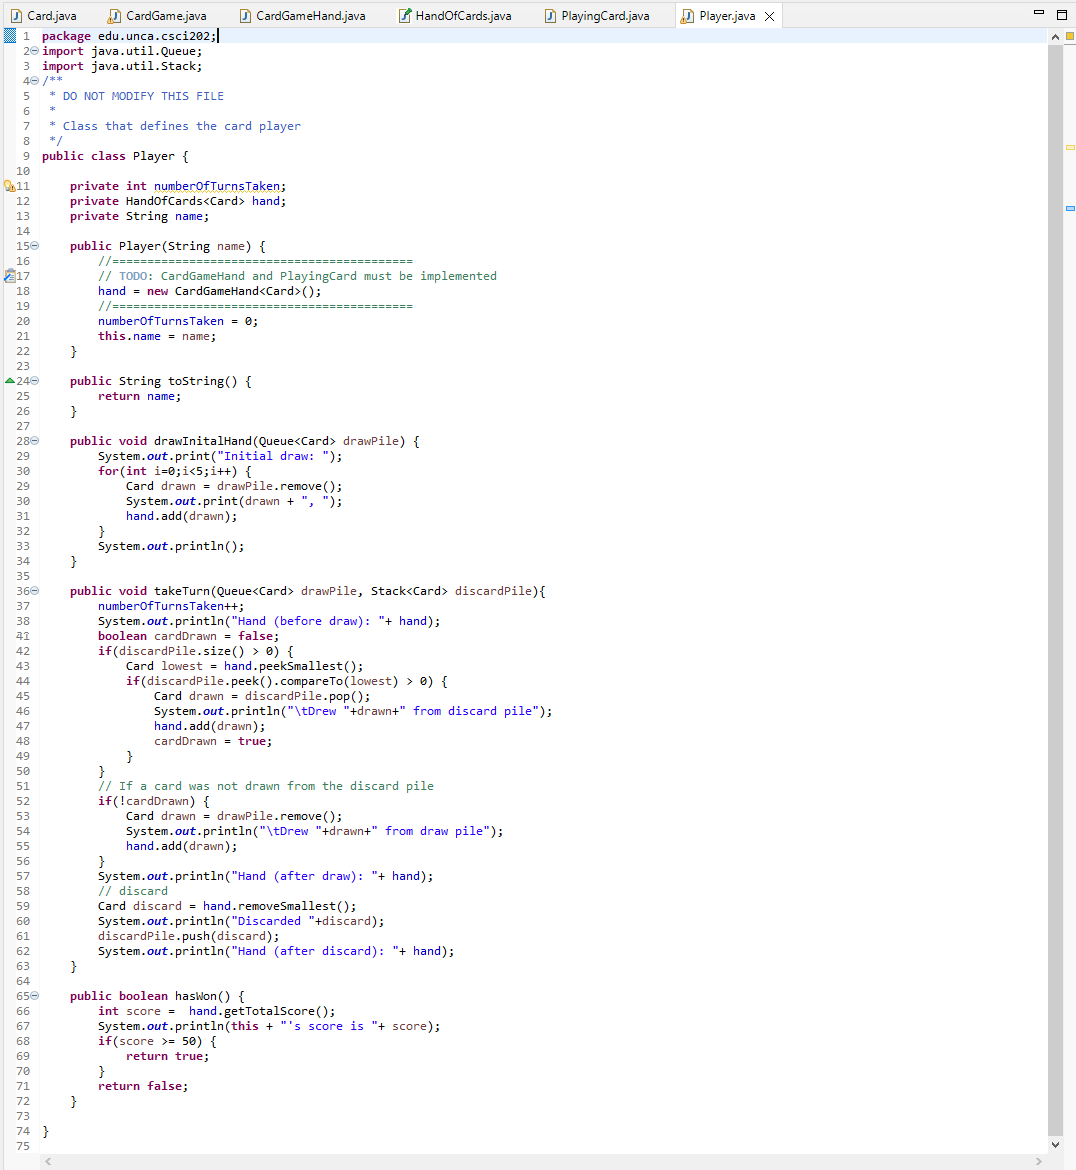
Task: Click the yellow TODO marker in the overview ruler
Action: click(1070, 147)
